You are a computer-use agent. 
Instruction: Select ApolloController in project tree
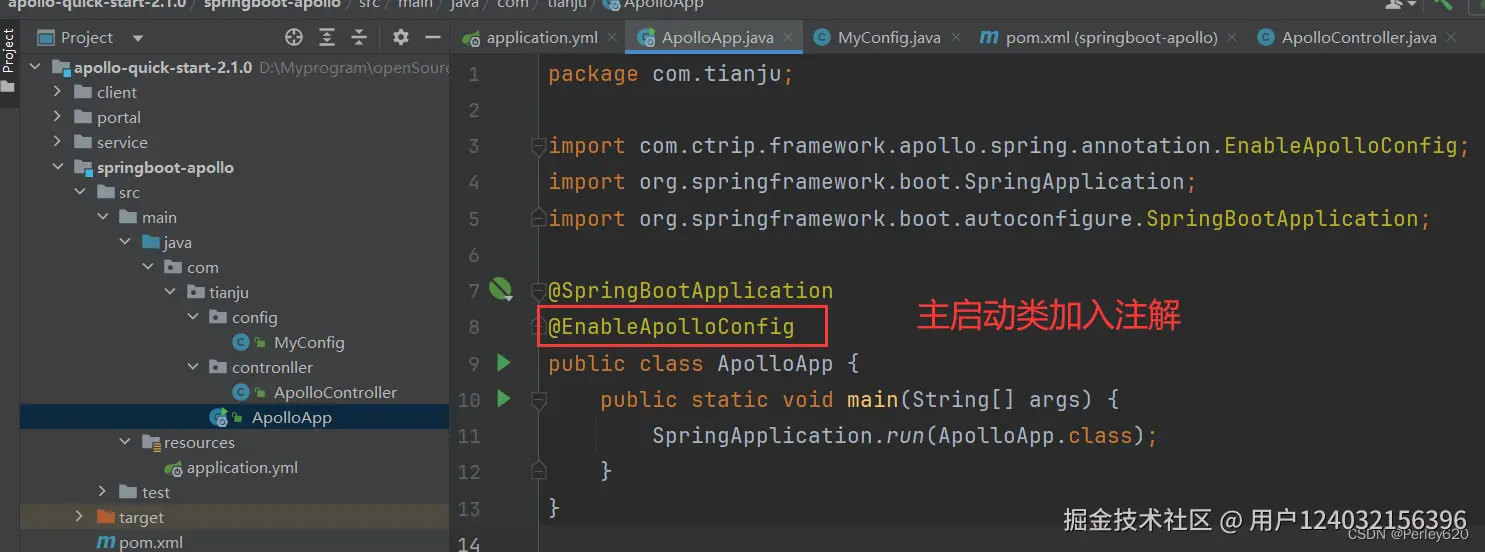(335, 392)
